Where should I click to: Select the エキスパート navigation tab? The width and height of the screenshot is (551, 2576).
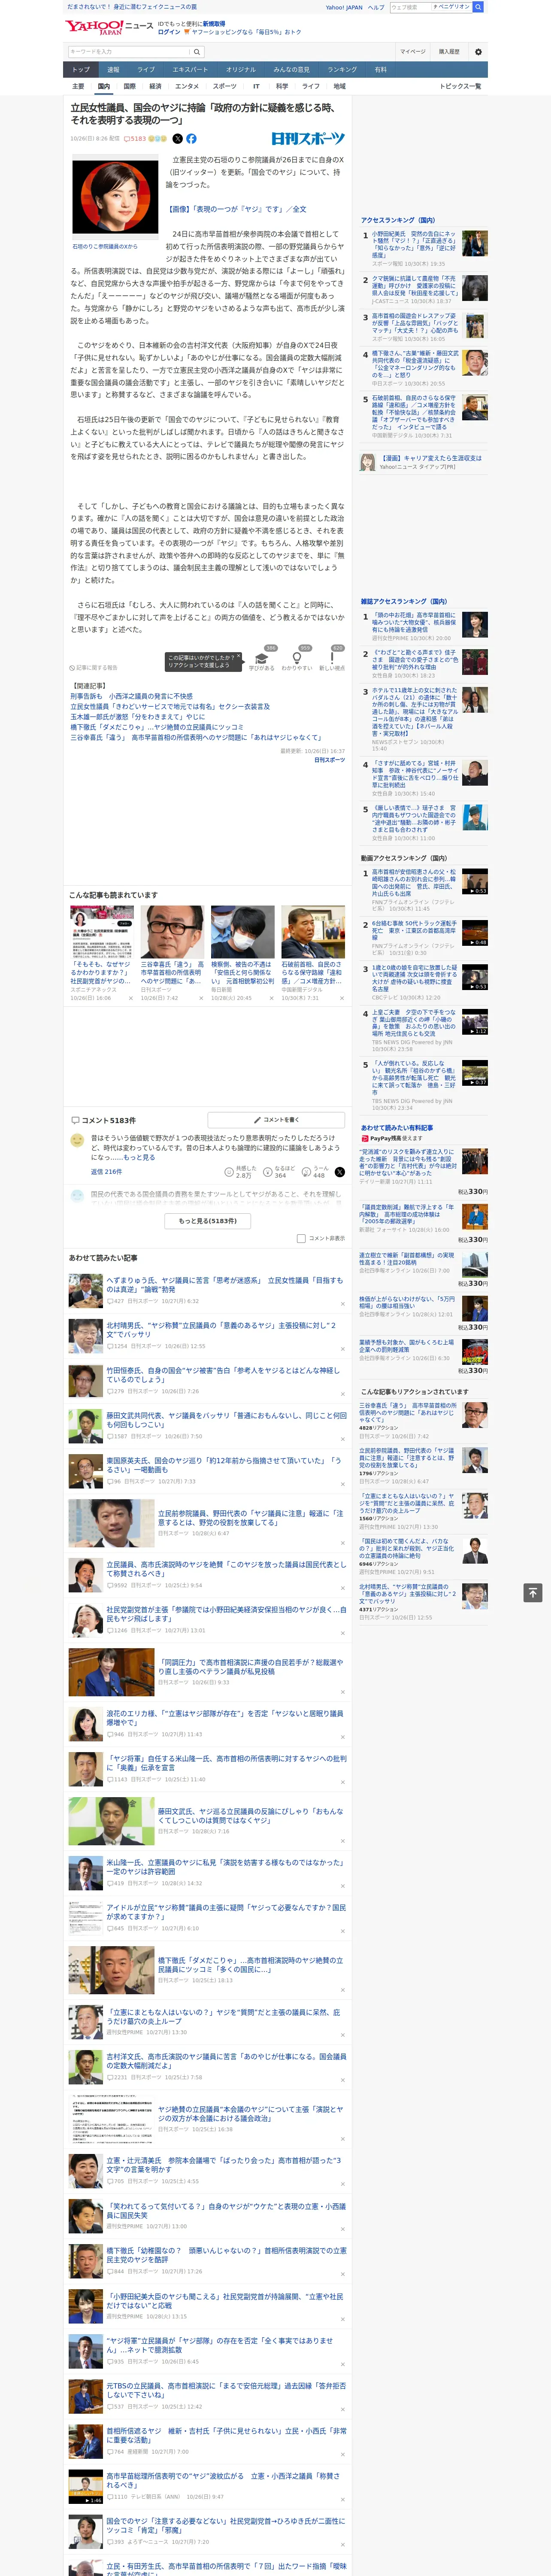190,70
